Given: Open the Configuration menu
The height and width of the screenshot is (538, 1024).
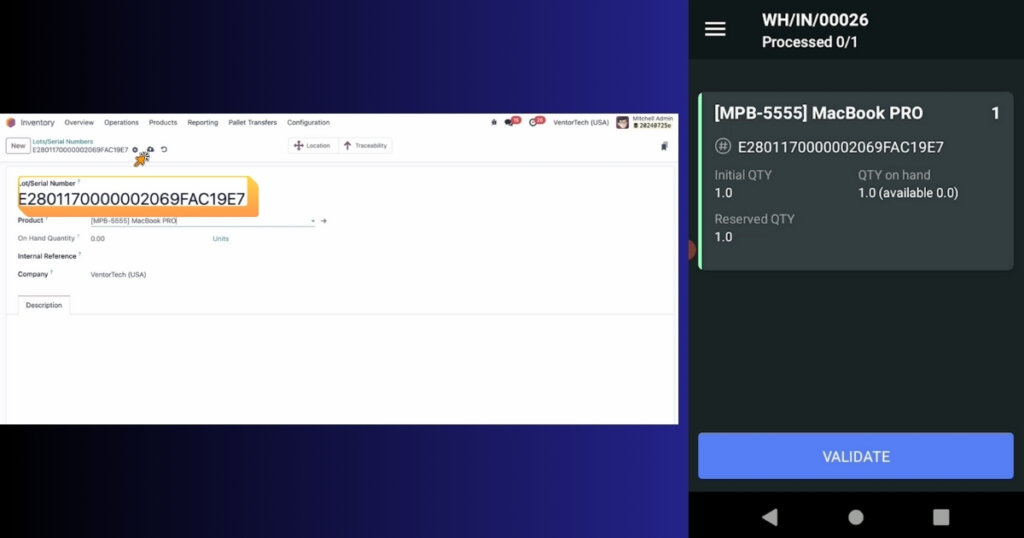Looking at the screenshot, I should pos(308,123).
